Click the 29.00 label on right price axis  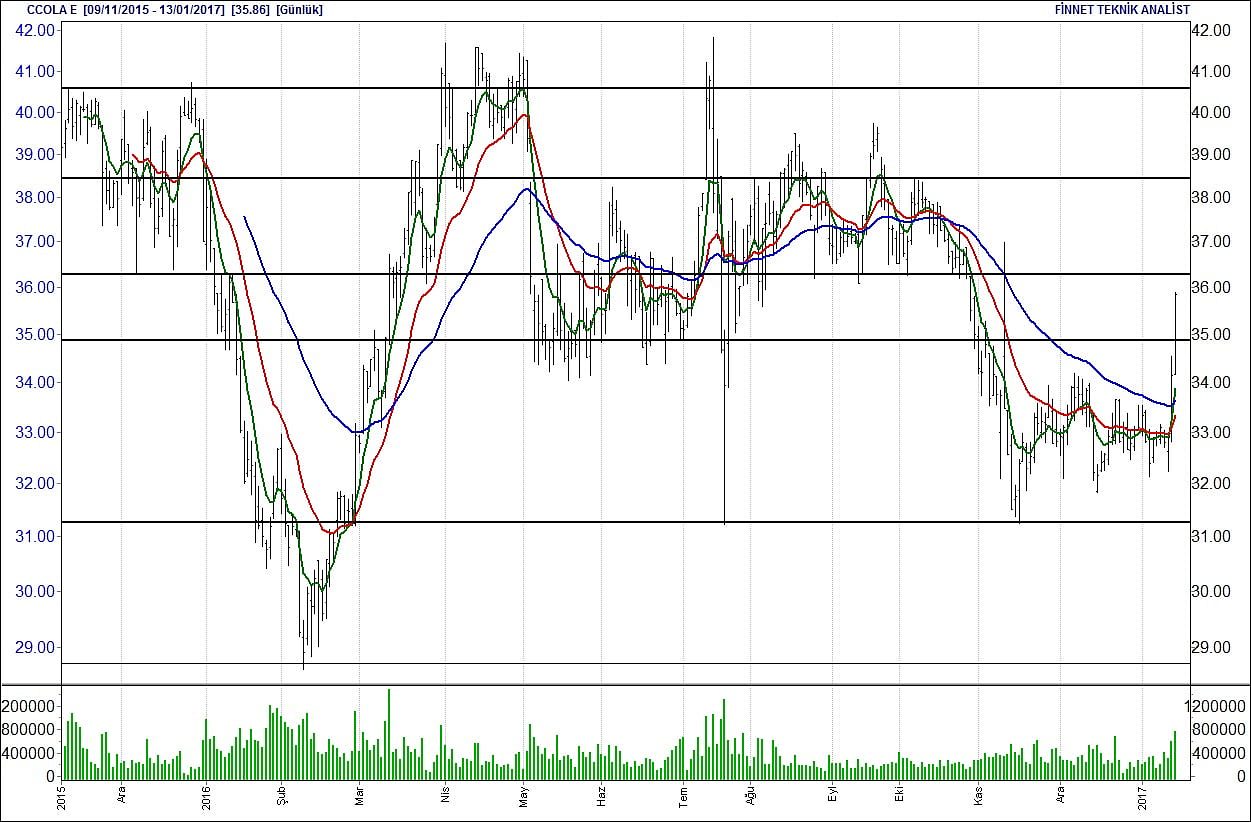coord(1212,647)
